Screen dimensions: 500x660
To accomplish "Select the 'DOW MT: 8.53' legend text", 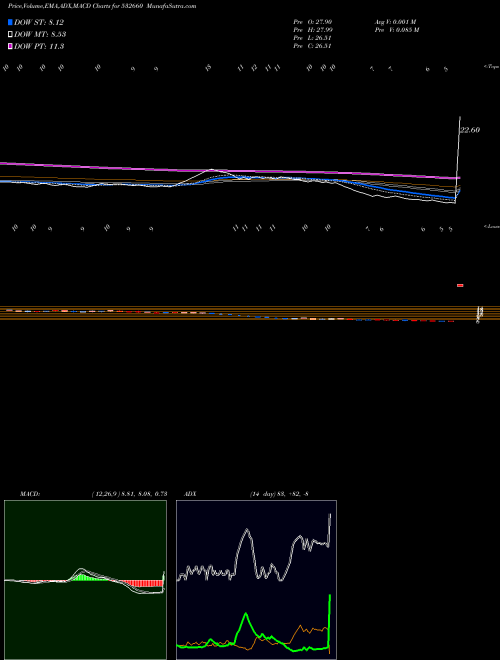I will (x=40, y=34).
